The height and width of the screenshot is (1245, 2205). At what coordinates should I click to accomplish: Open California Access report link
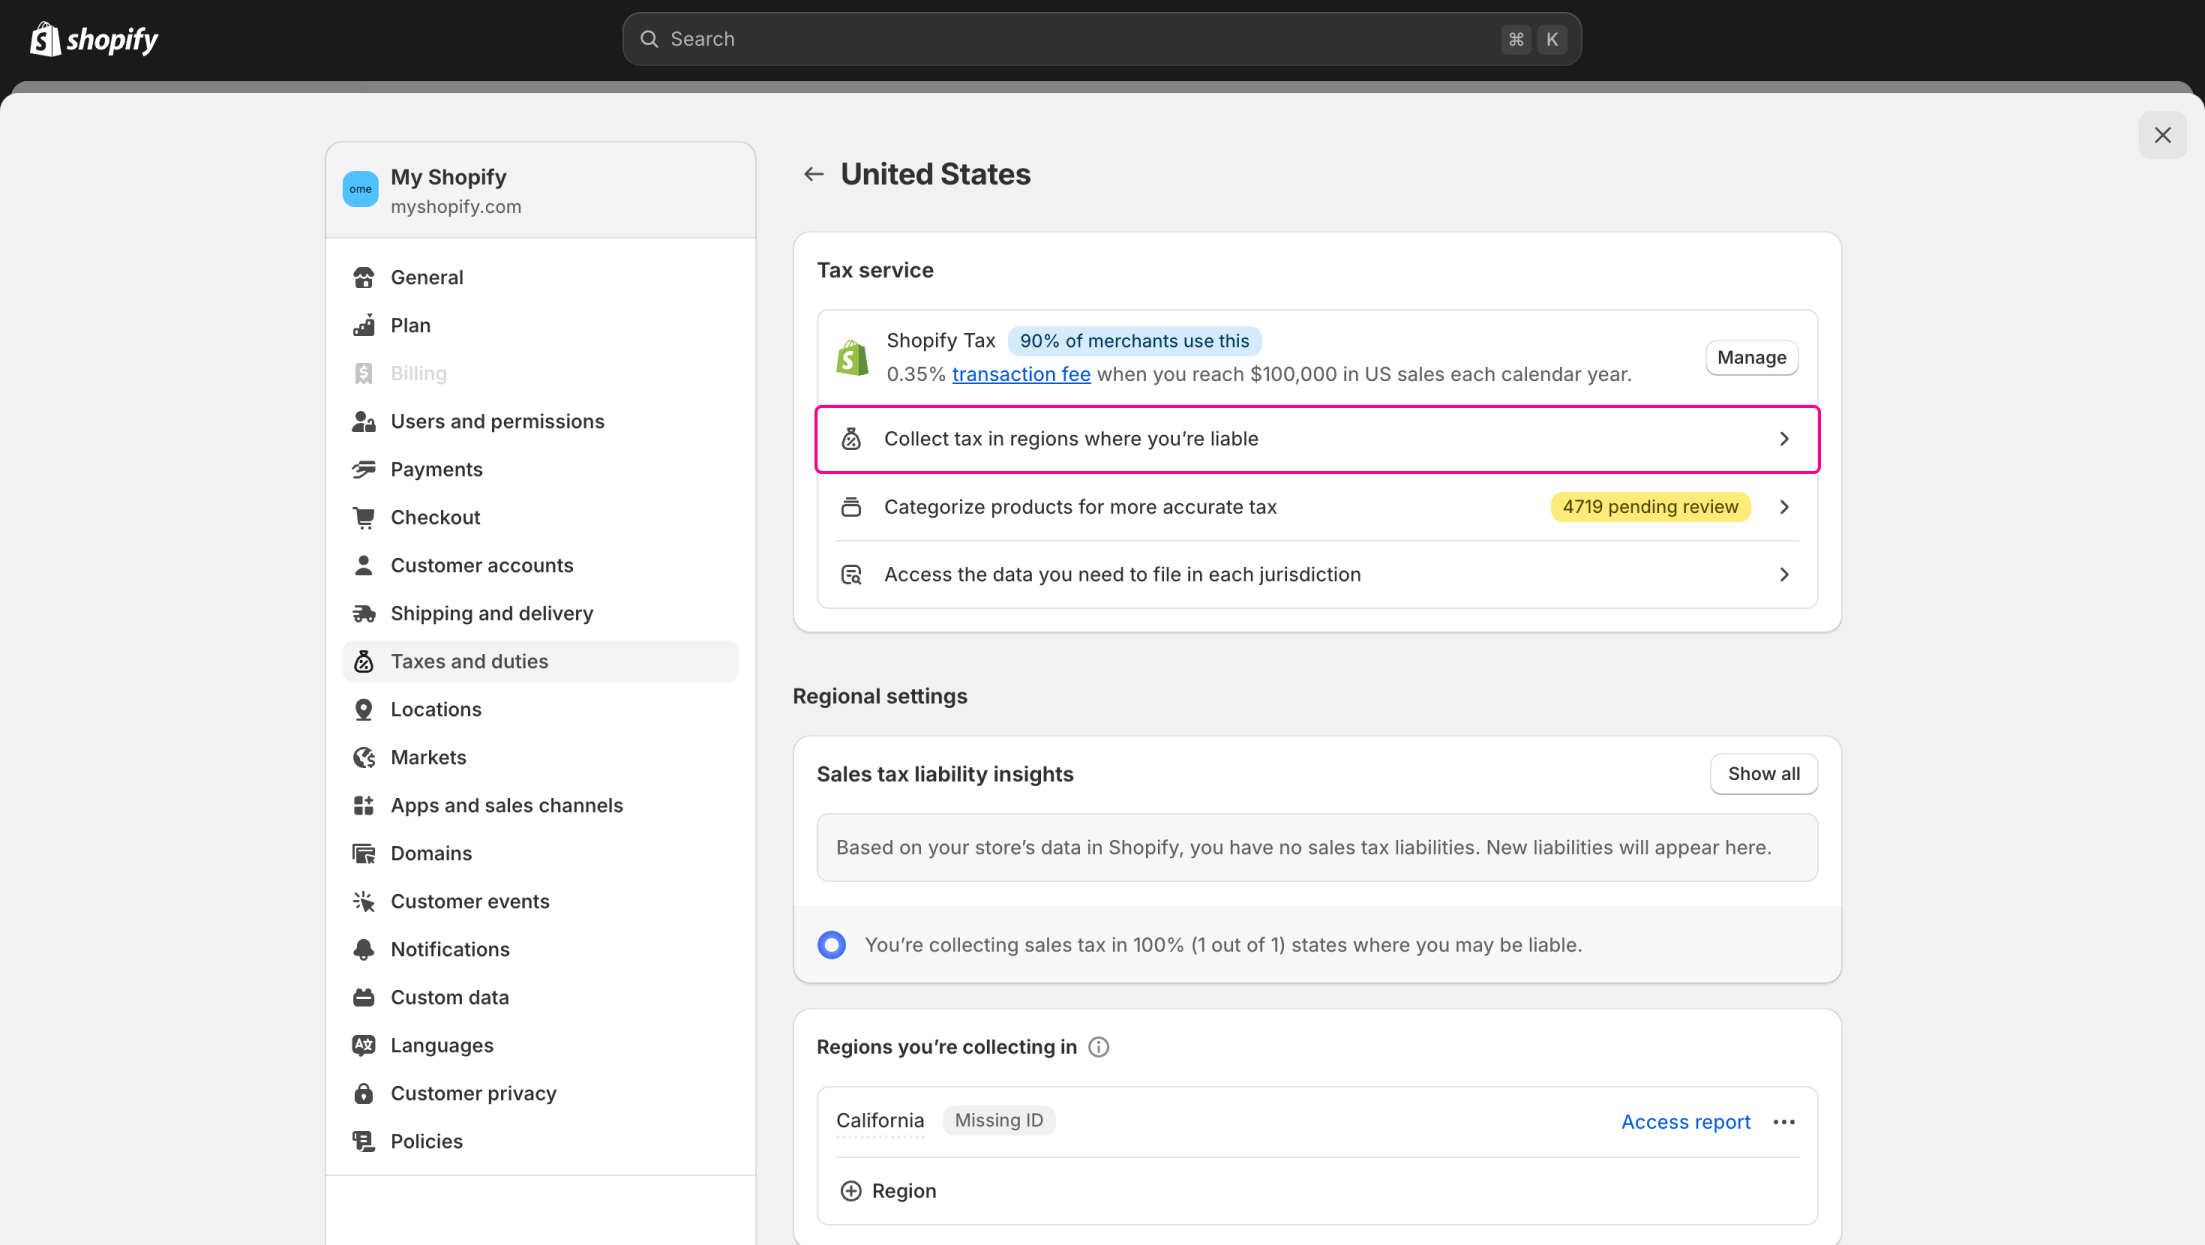1685,1122
